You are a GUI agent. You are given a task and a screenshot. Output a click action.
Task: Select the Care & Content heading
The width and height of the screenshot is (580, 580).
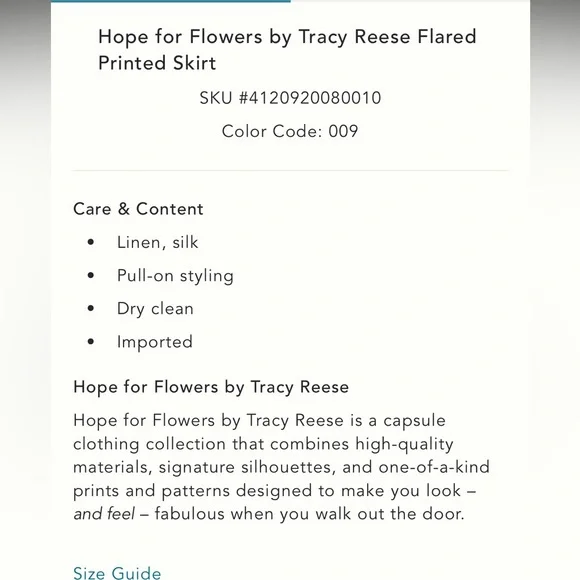click(x=138, y=209)
